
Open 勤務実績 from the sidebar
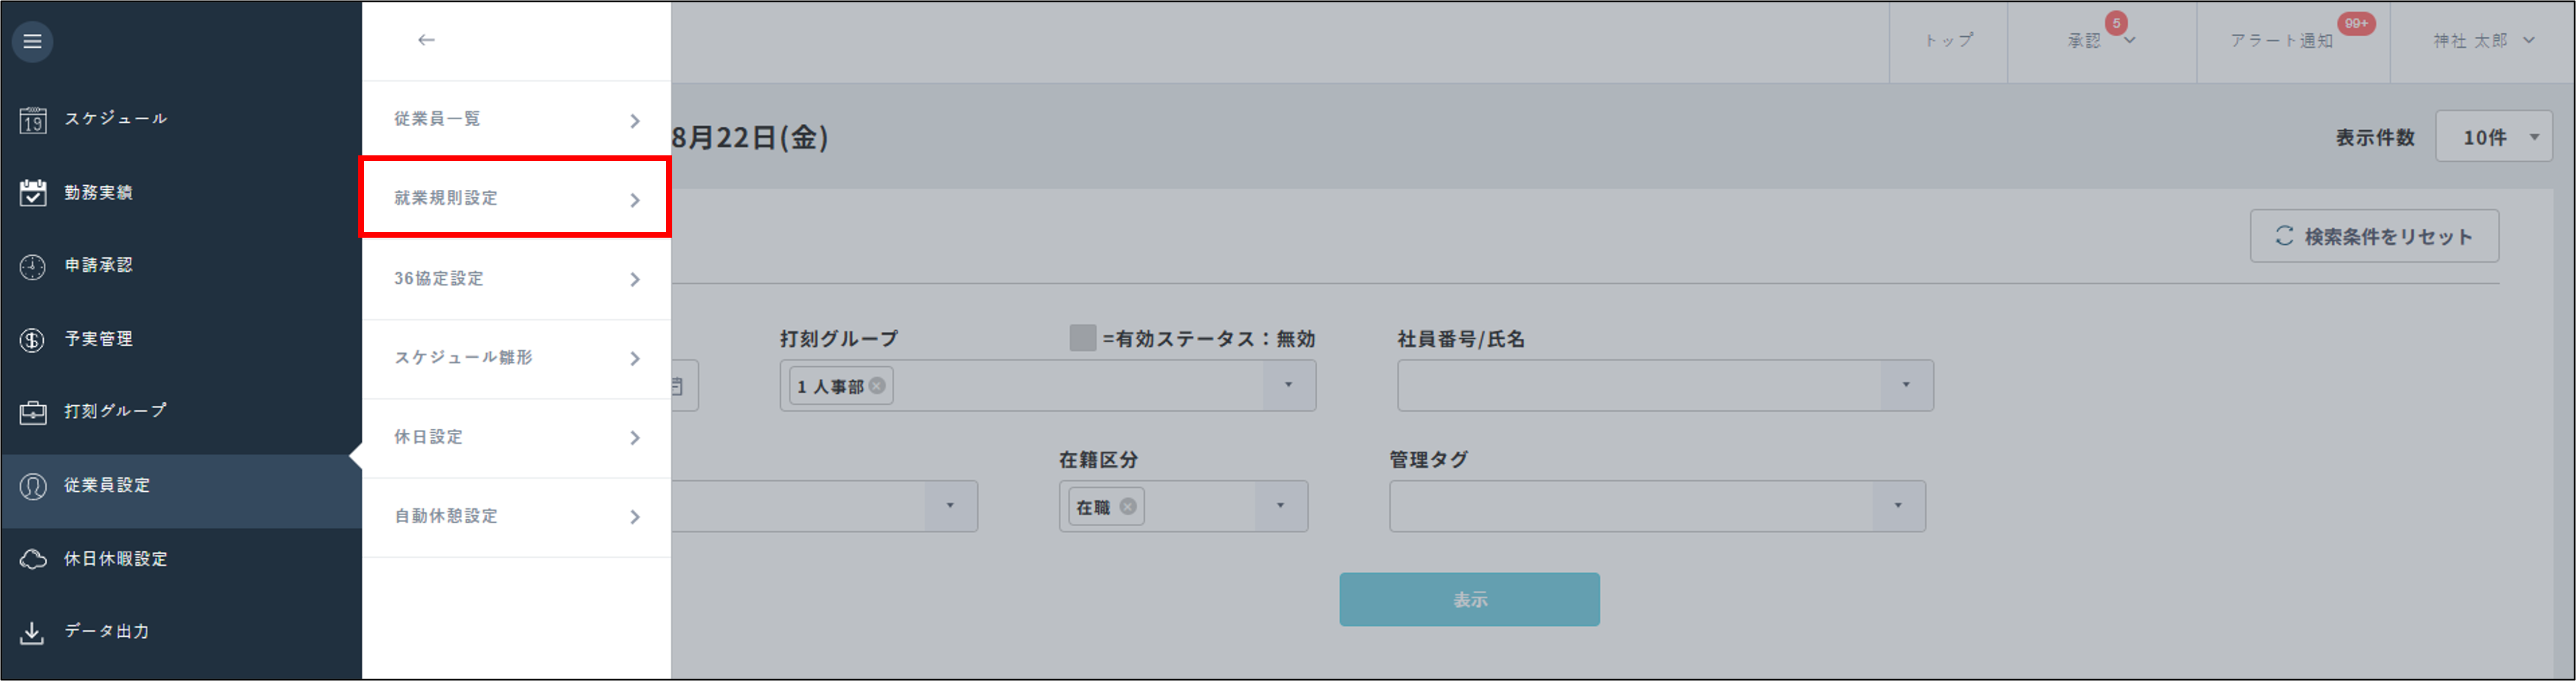32,192
